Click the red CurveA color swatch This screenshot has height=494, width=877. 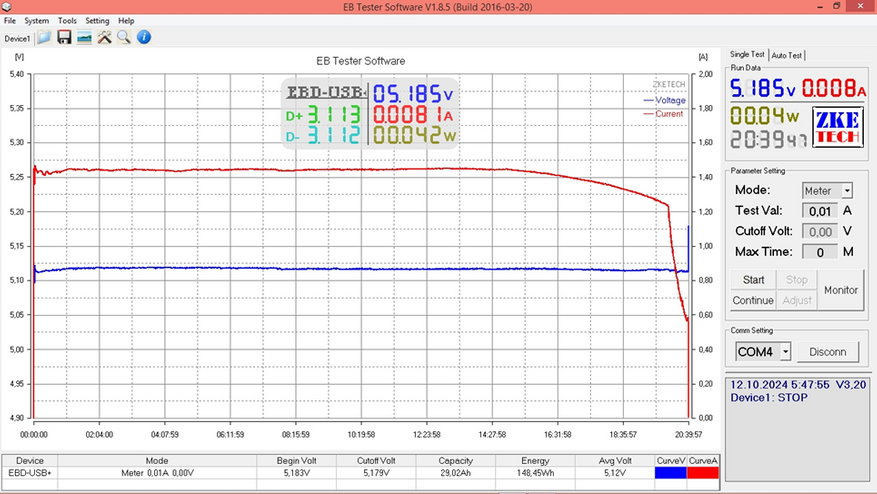(x=703, y=473)
